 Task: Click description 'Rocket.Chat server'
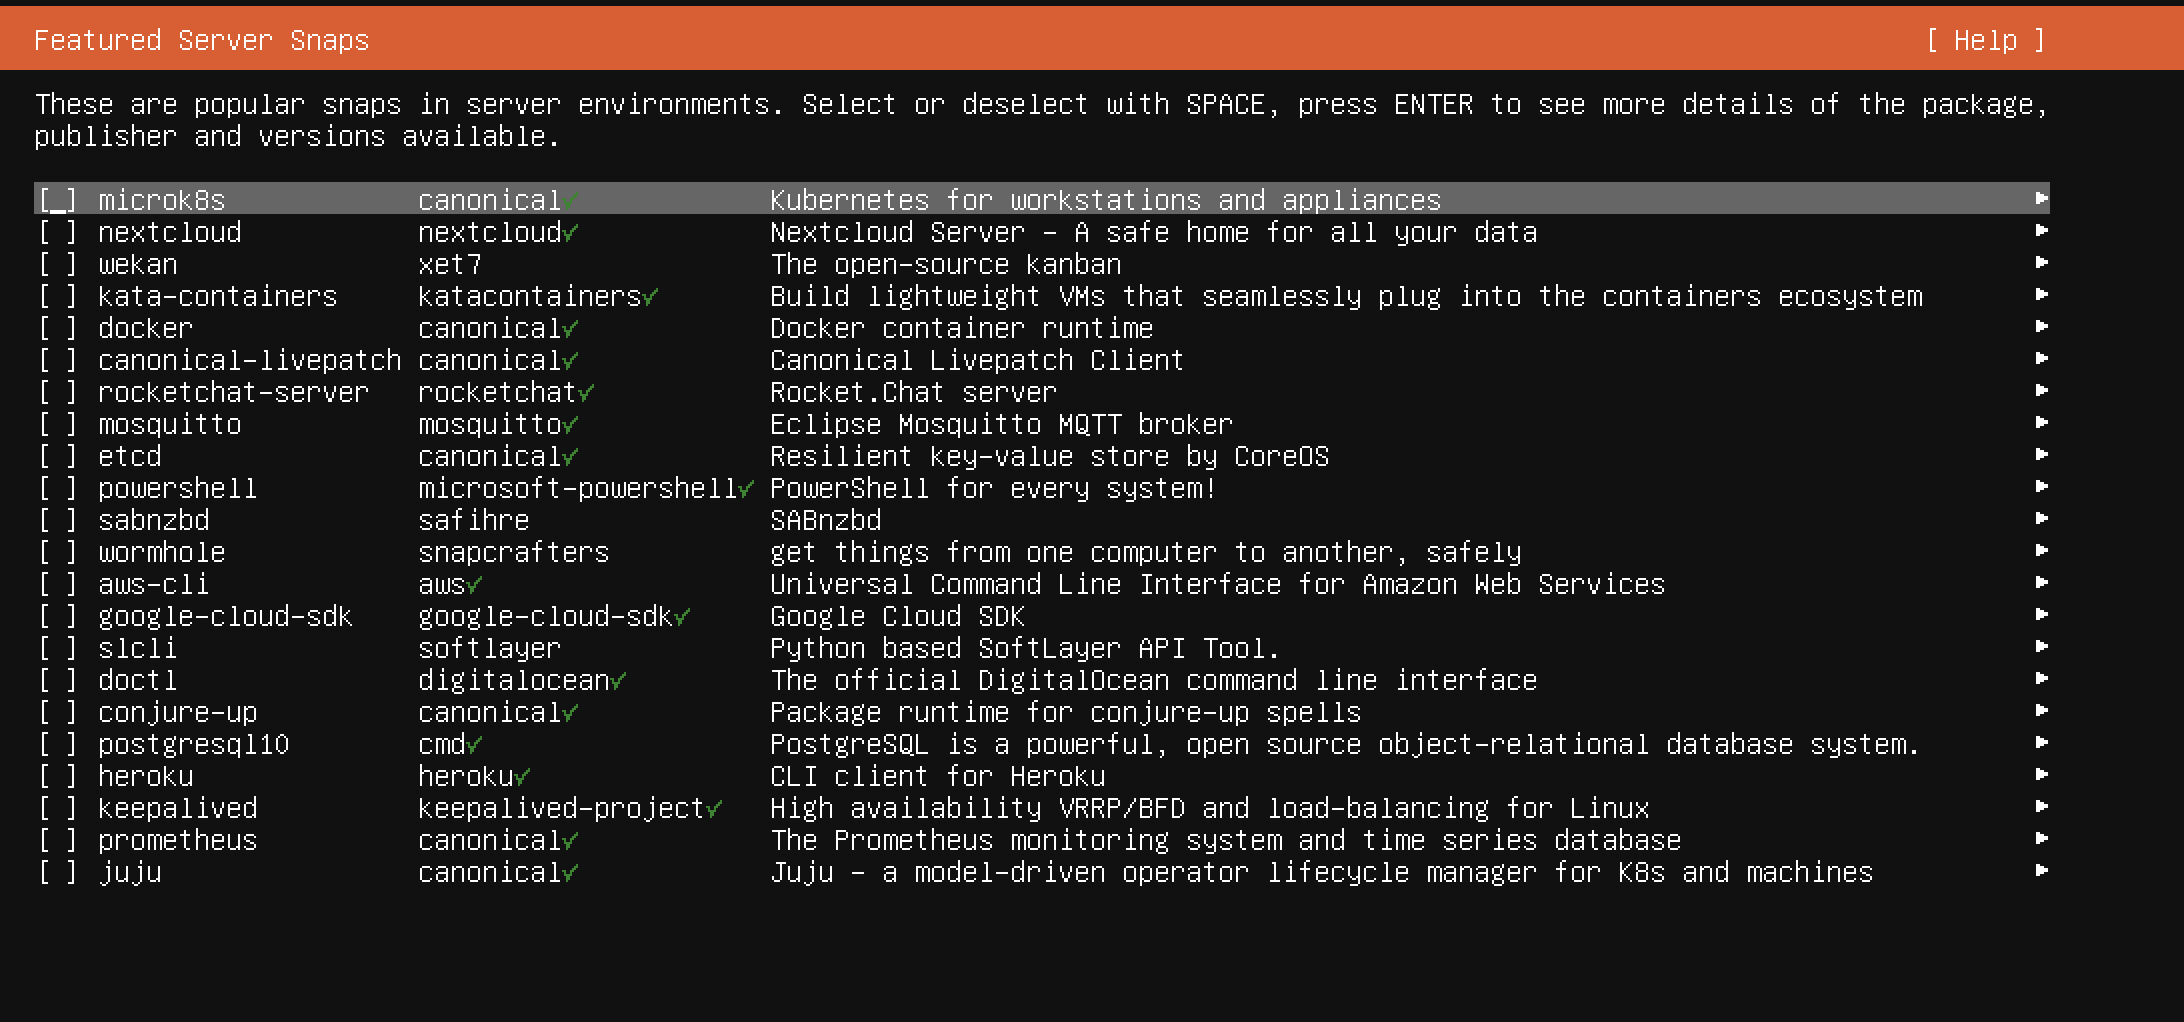pos(913,392)
